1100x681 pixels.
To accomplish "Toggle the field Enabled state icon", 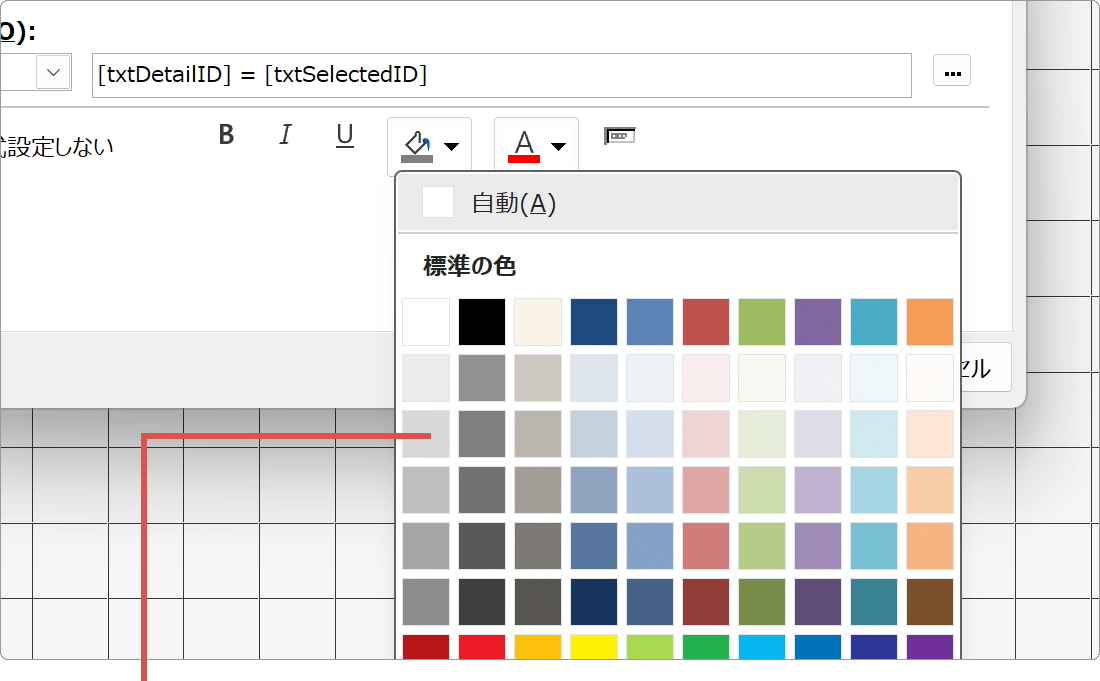I will tap(619, 133).
